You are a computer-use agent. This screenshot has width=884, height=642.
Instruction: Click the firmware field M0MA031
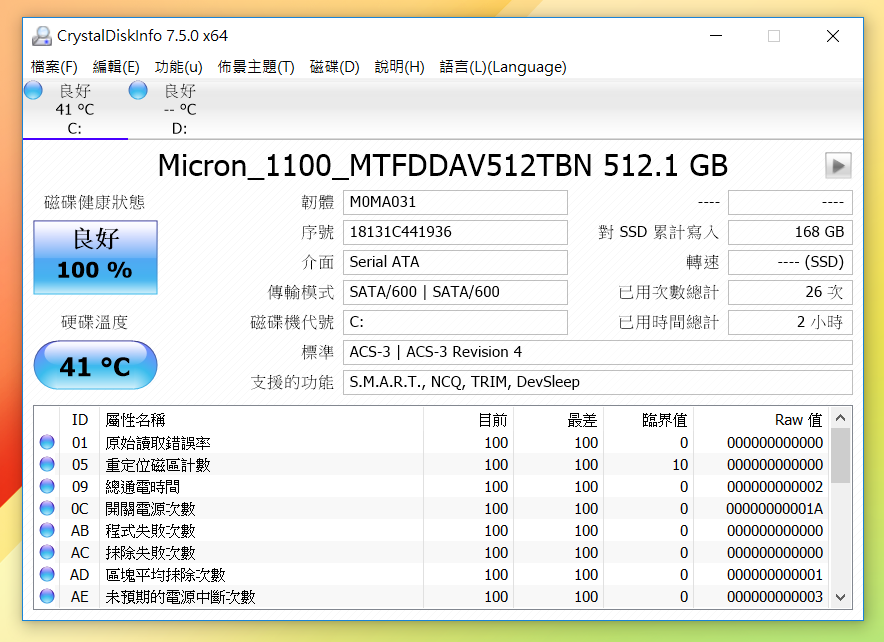click(455, 202)
